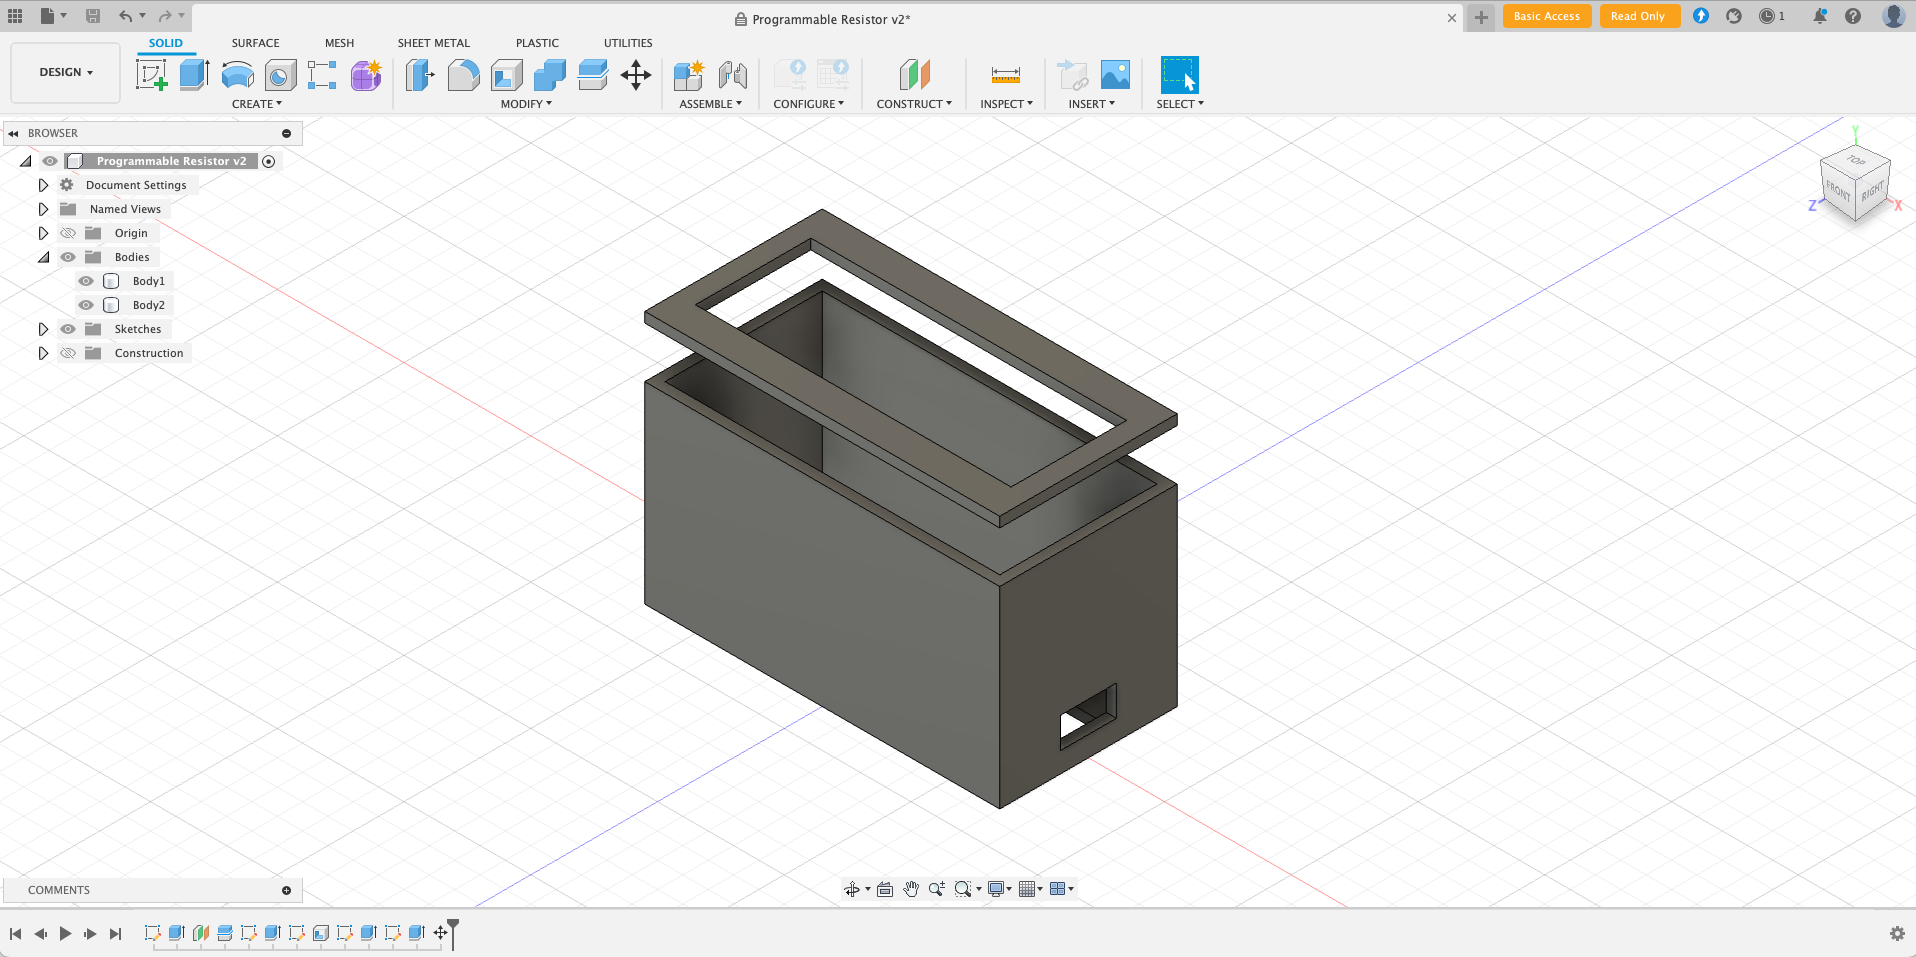Select the Shell tool icon

click(x=507, y=75)
